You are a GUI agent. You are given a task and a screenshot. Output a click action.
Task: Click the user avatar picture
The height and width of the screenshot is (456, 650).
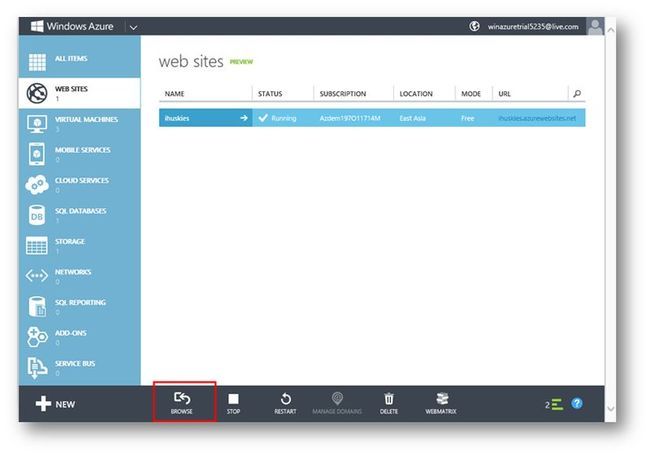click(595, 26)
